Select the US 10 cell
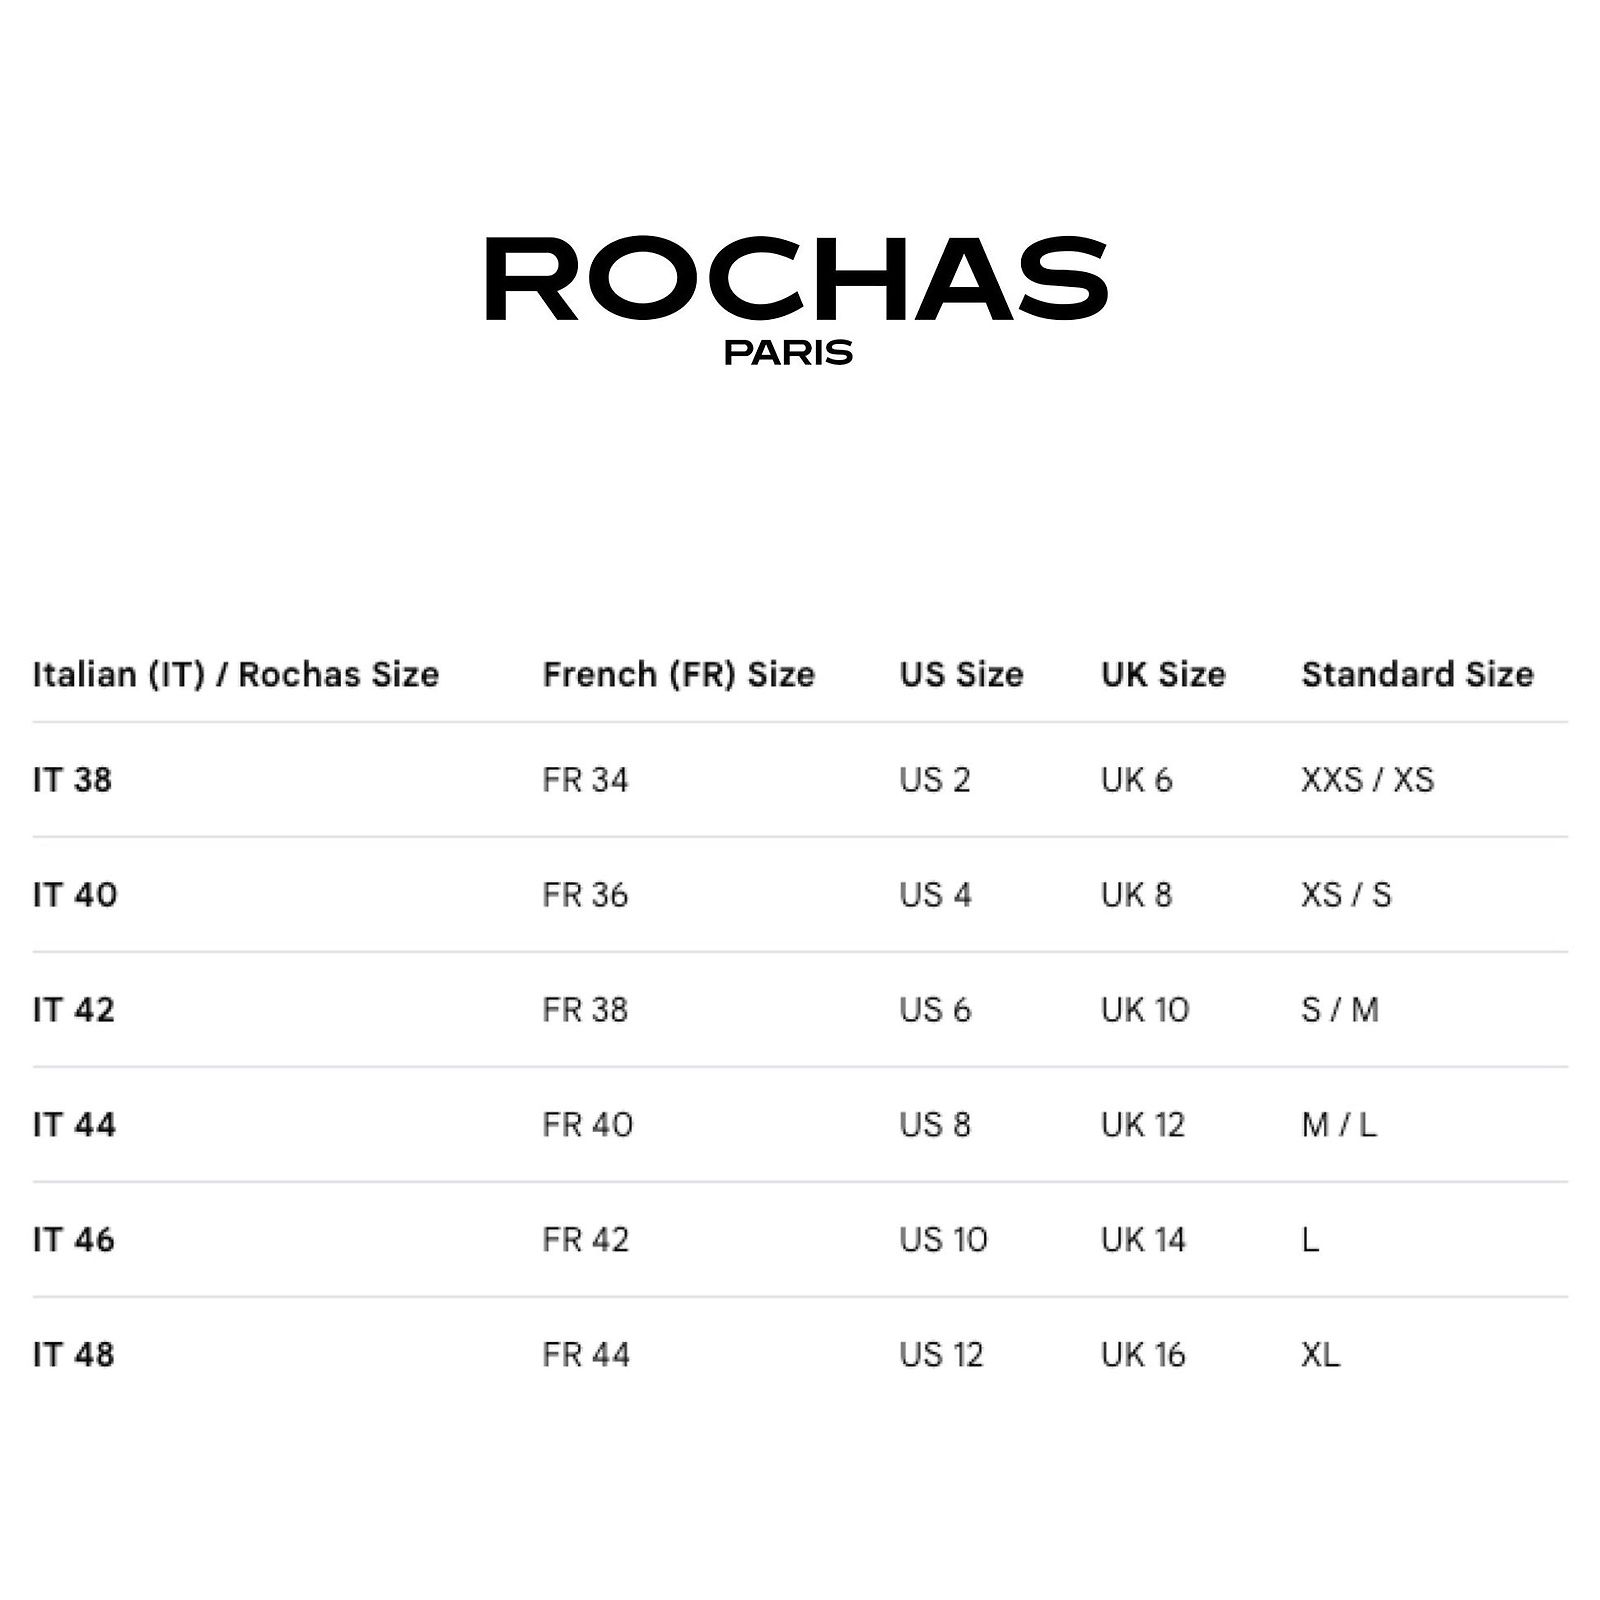The image size is (1600, 1600). tap(943, 1240)
